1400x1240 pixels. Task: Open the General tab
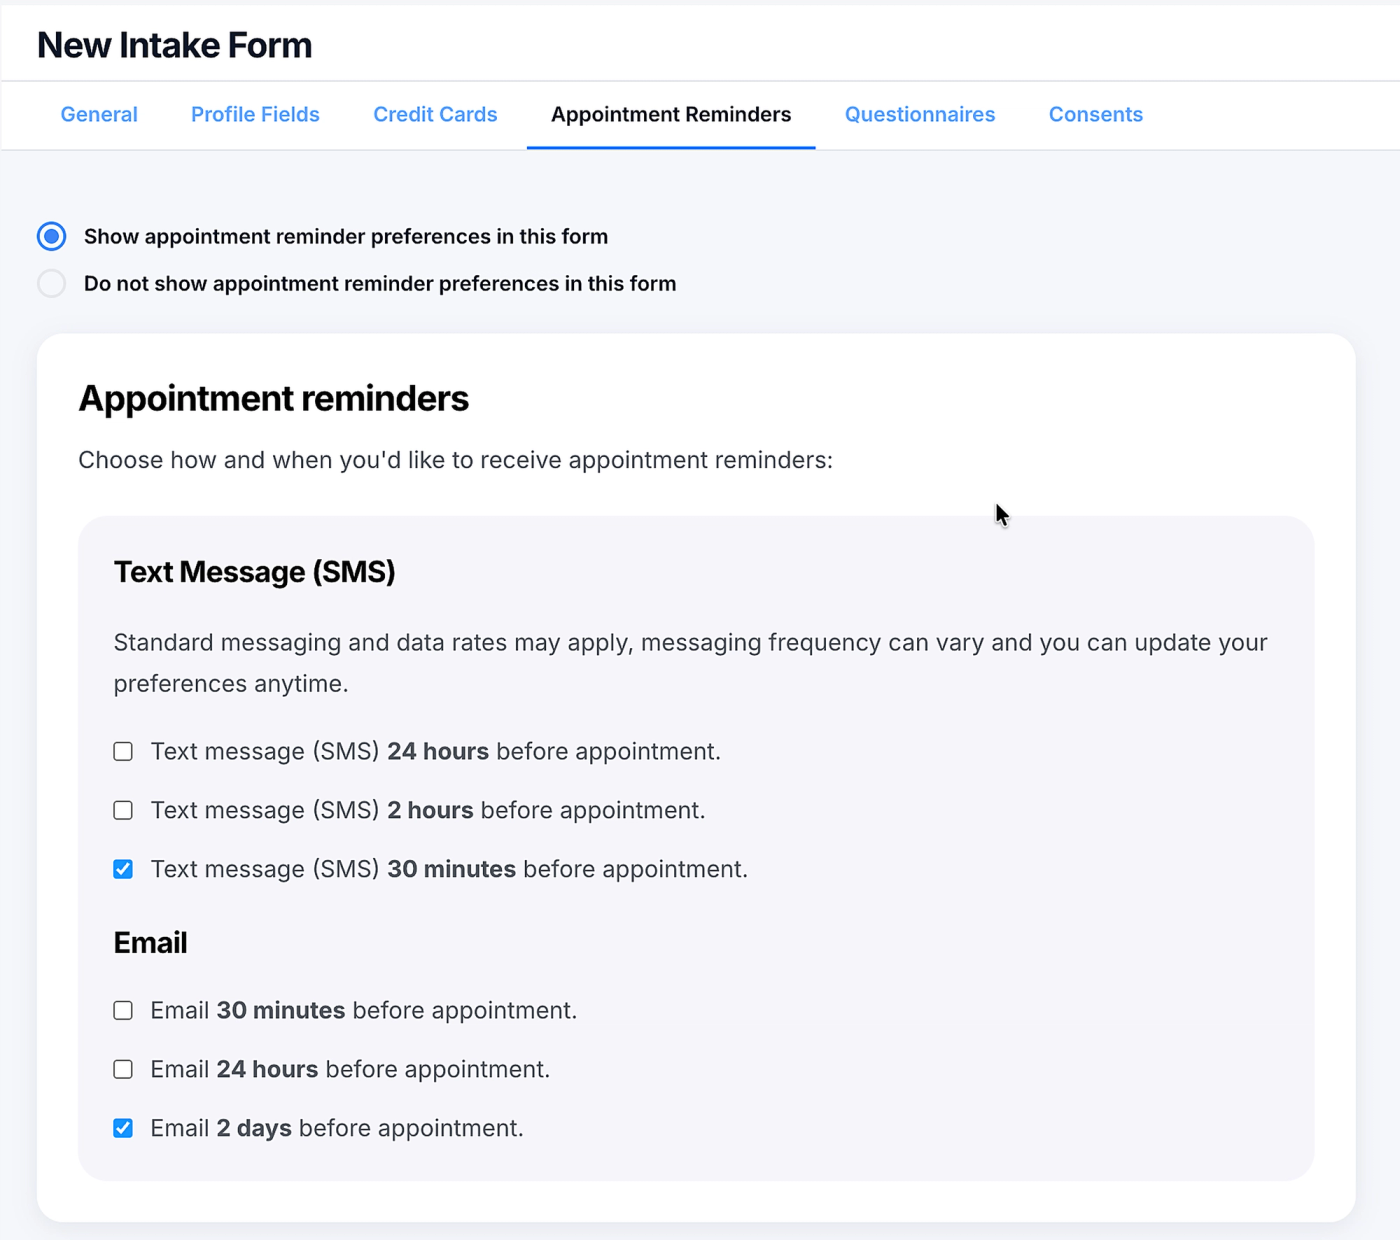click(x=99, y=115)
